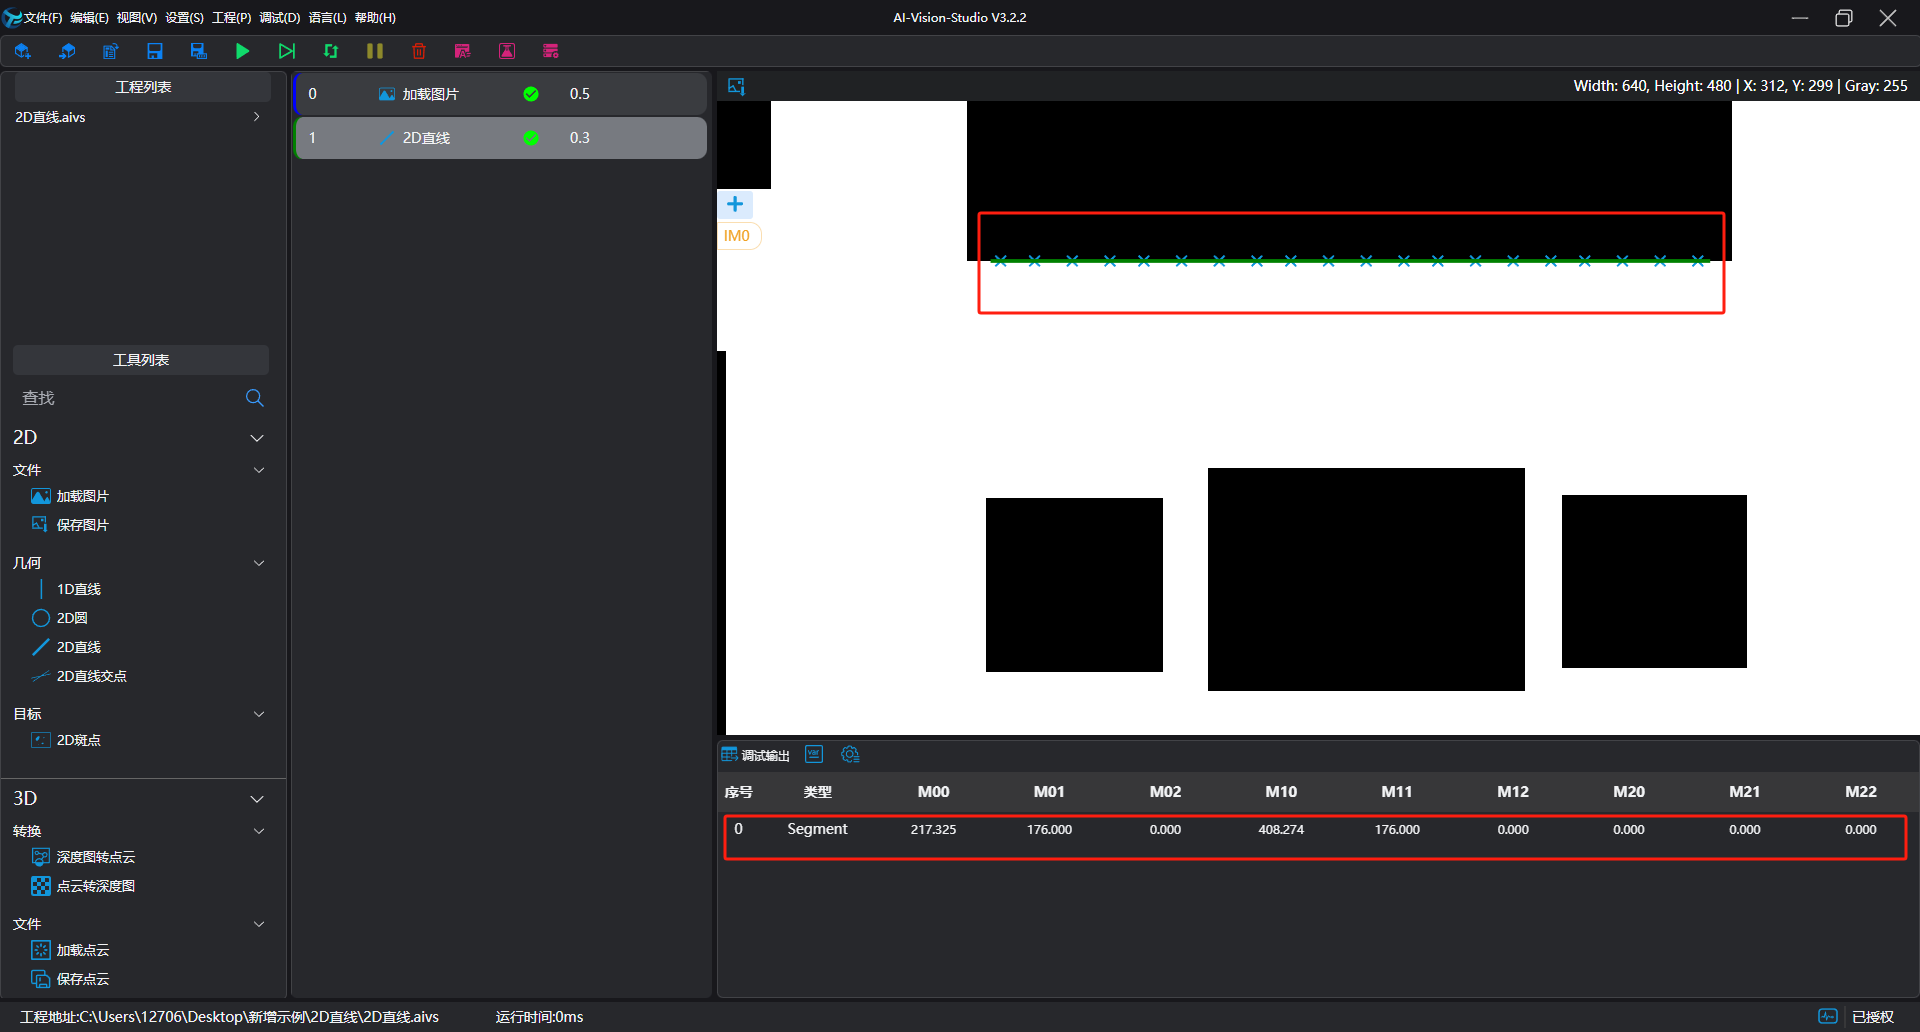Run the project with the green play icon
Screen dimensions: 1920x1032
point(242,51)
